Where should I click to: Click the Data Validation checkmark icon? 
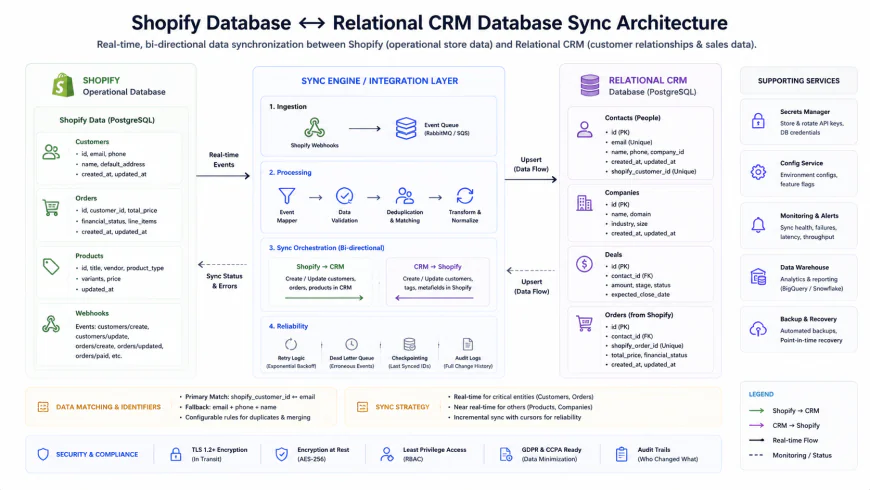click(x=345, y=196)
